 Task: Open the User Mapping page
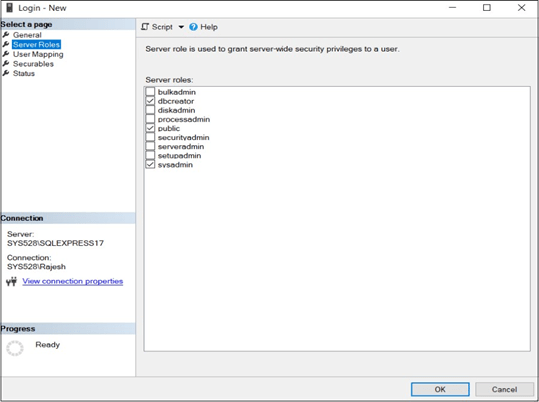(x=38, y=54)
